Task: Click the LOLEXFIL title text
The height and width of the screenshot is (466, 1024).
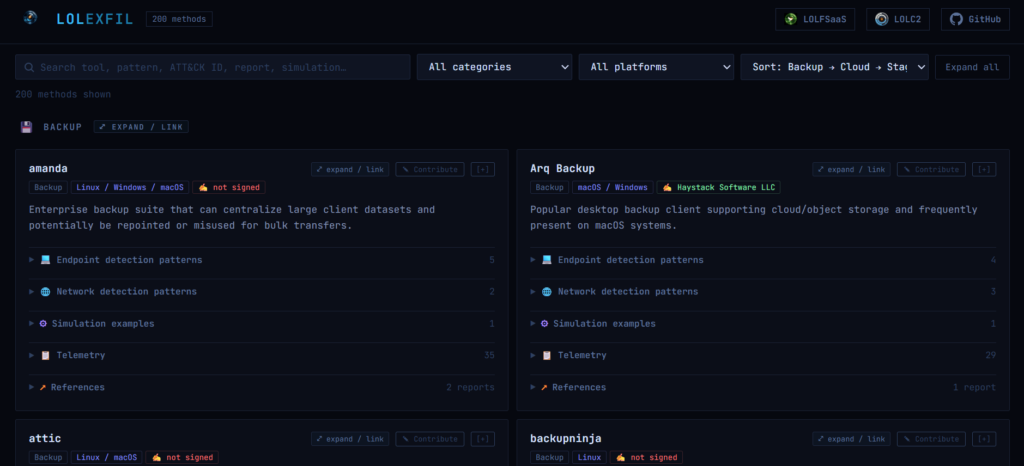Action: point(95,20)
